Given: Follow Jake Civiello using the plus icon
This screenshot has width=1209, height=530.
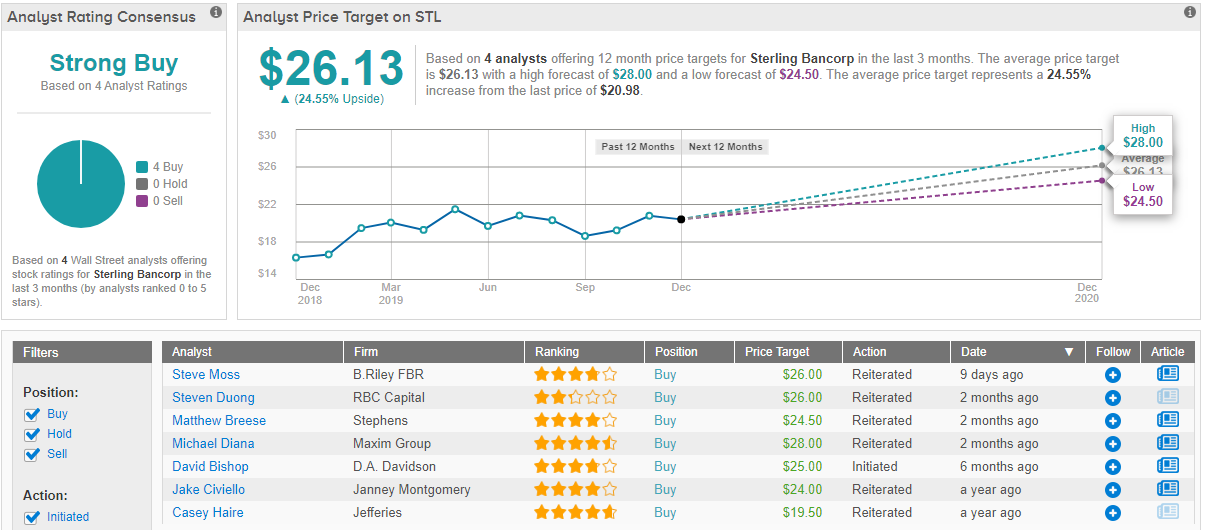Looking at the screenshot, I should 1112,489.
